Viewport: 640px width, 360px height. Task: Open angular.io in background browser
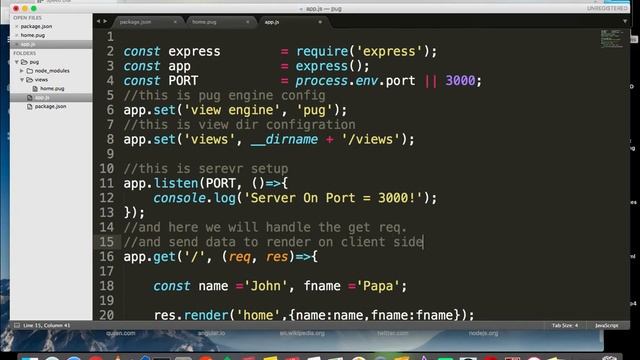pos(211,333)
